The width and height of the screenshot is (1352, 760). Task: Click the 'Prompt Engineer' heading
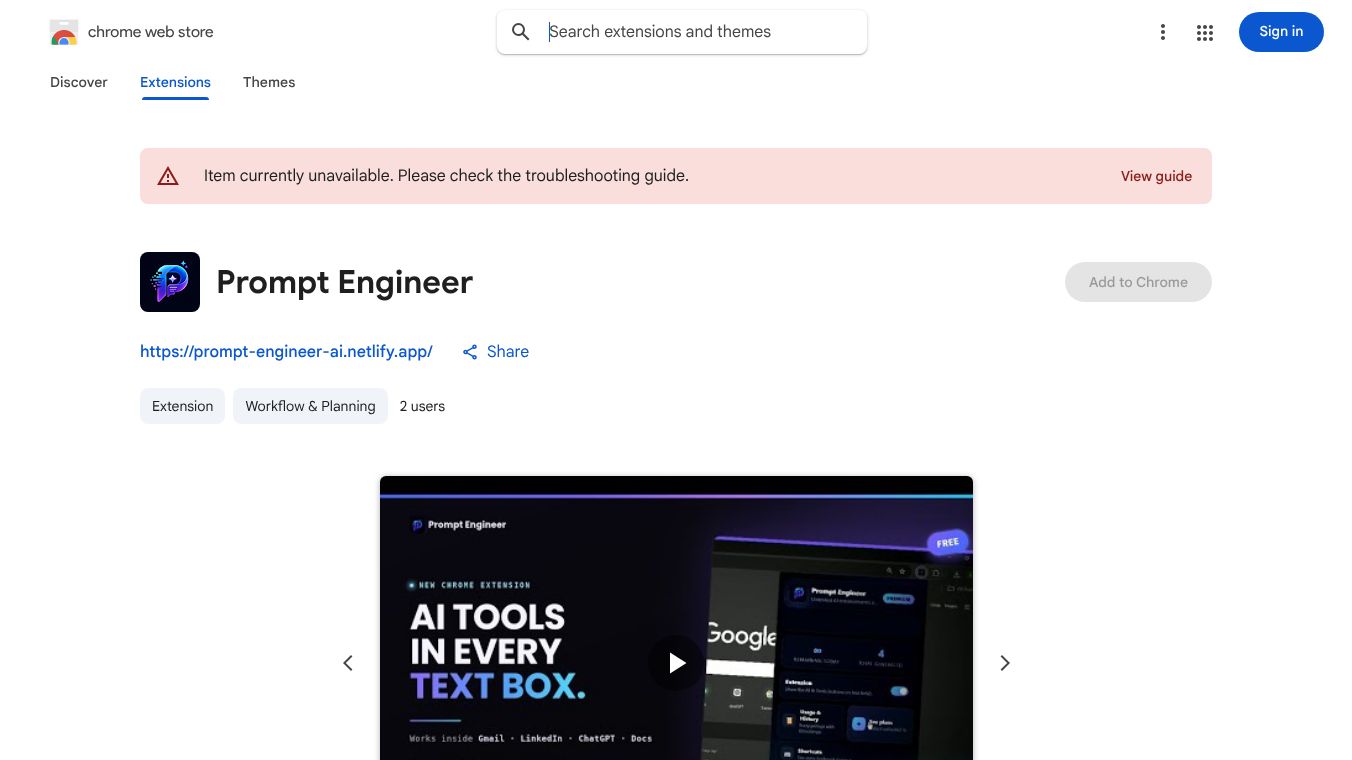tap(345, 282)
